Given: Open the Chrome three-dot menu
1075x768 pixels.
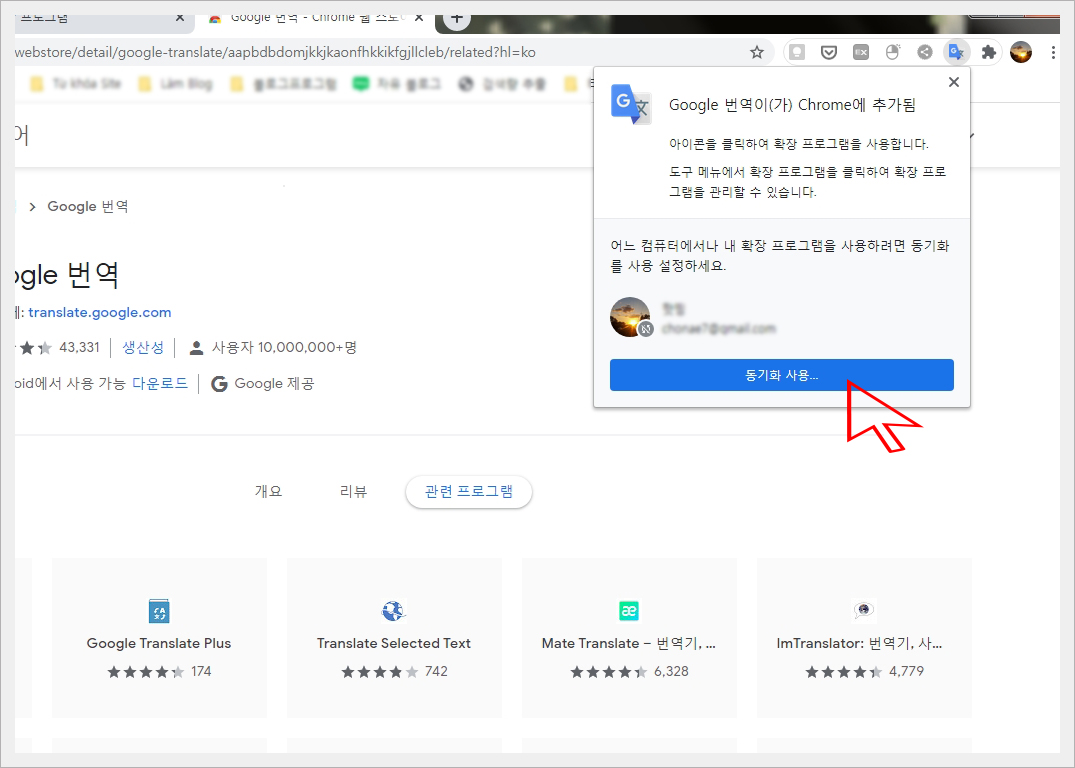Looking at the screenshot, I should [x=1053, y=52].
